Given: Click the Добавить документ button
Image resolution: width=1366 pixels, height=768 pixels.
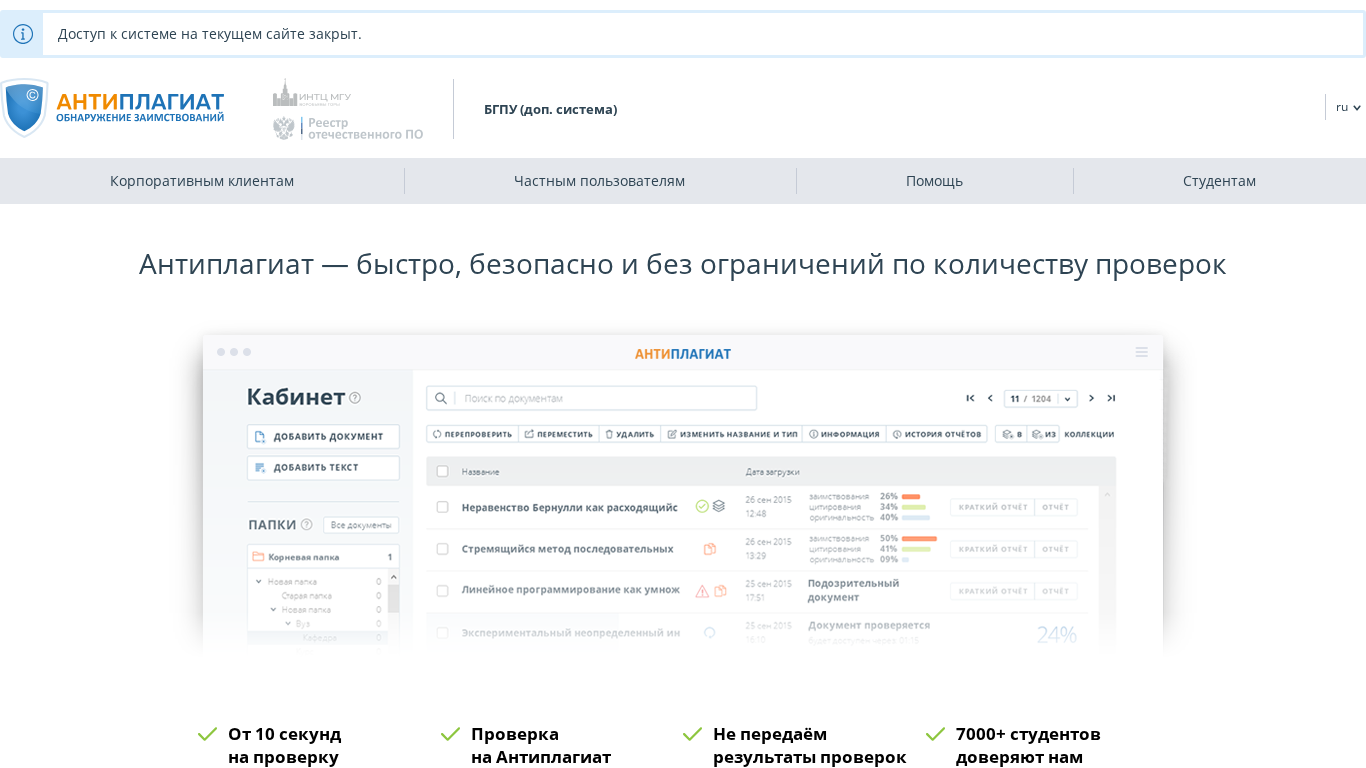Looking at the screenshot, I should (x=323, y=437).
